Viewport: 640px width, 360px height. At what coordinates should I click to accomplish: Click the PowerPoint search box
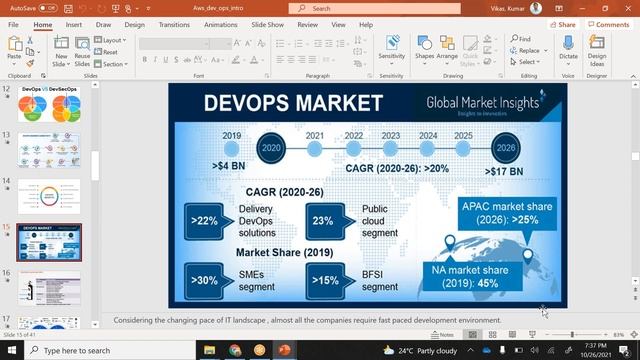pyautogui.click(x=375, y=8)
